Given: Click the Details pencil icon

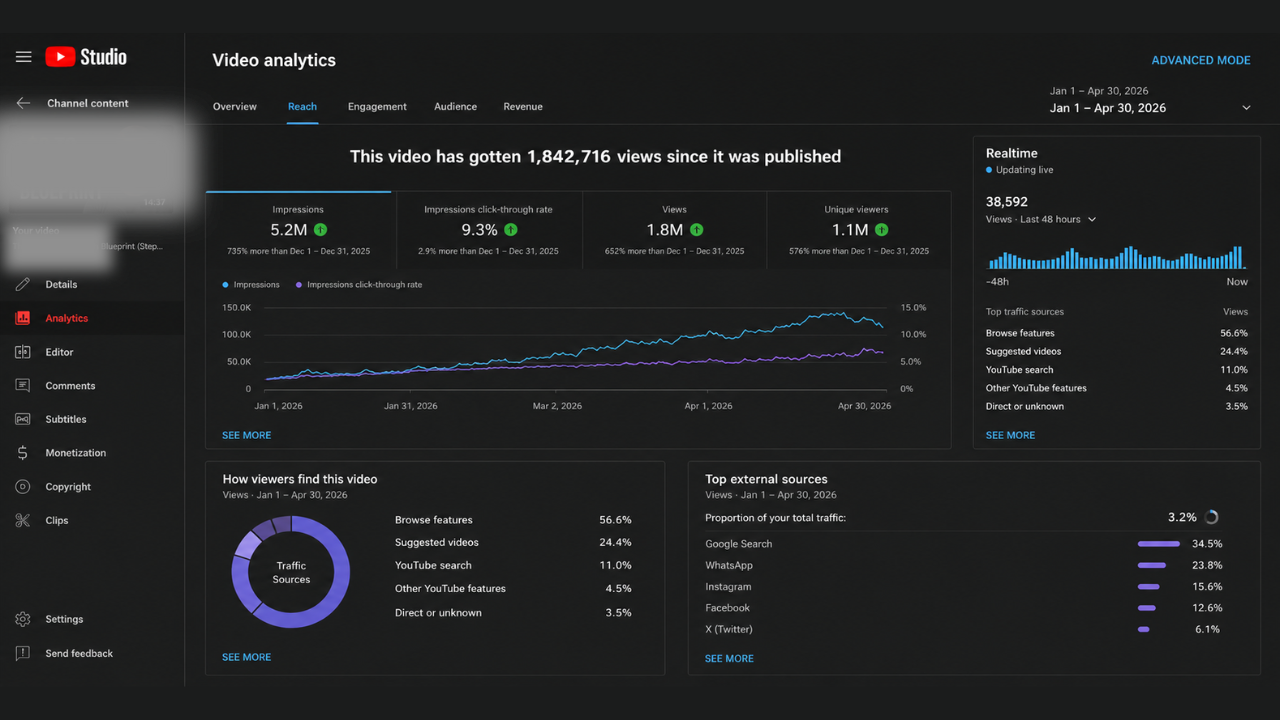Looking at the screenshot, I should [x=23, y=284].
